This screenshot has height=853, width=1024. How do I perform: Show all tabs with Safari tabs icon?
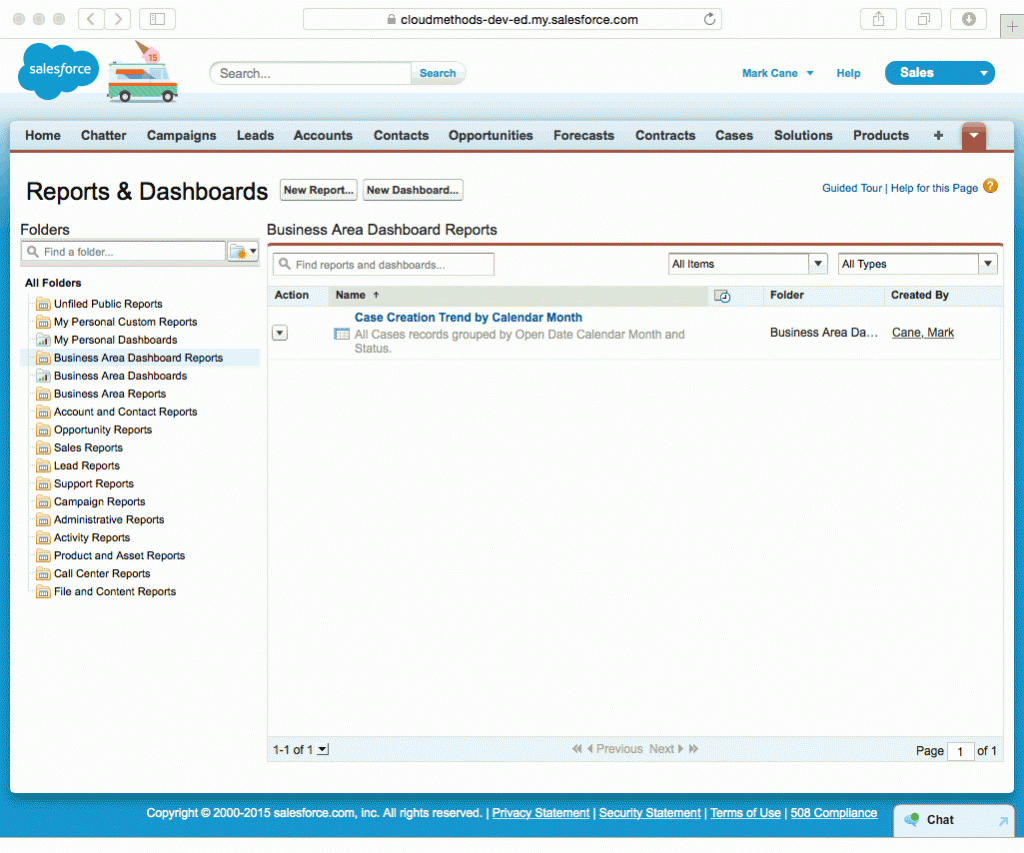[923, 19]
